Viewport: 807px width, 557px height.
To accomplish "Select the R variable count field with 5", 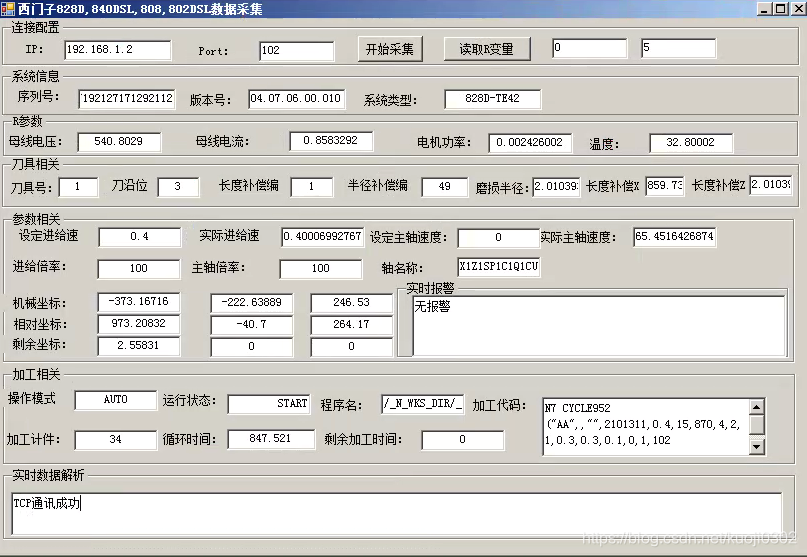I will (678, 48).
